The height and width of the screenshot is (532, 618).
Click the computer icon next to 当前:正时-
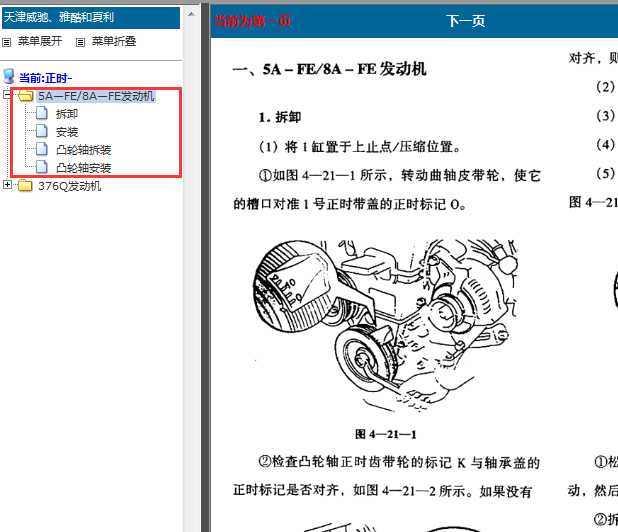point(9,77)
